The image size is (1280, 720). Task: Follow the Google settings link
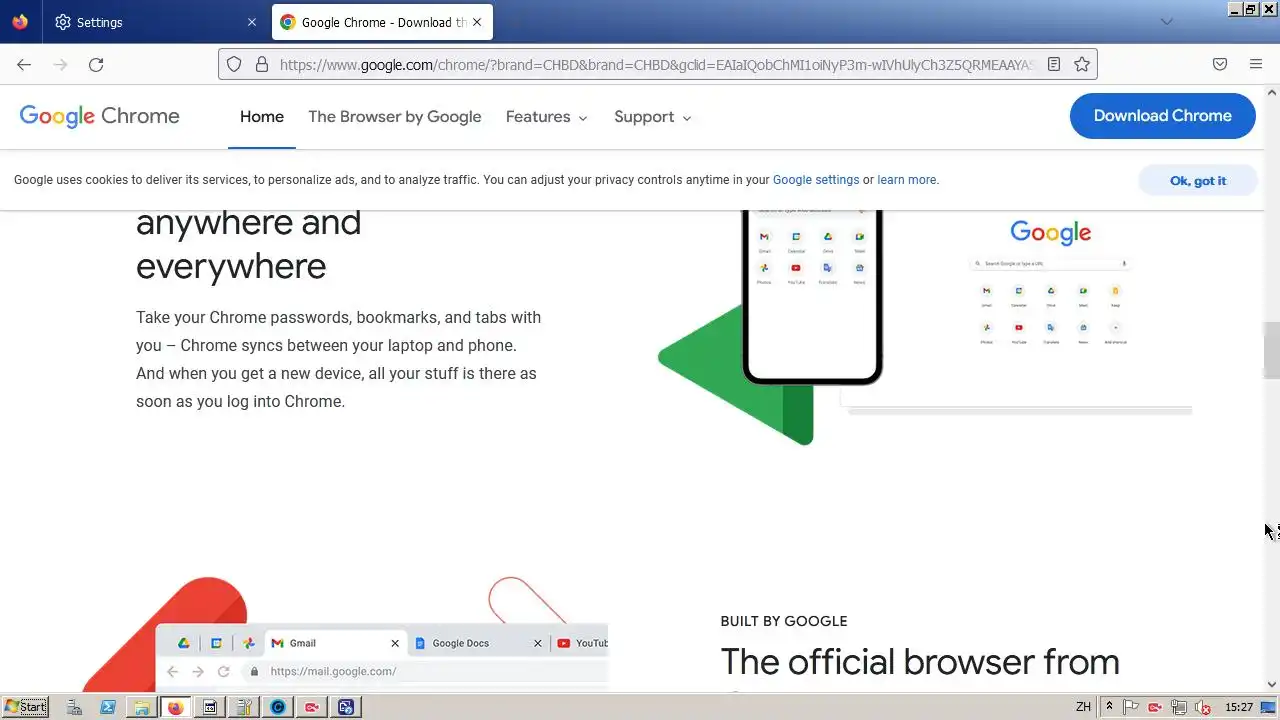click(x=816, y=180)
